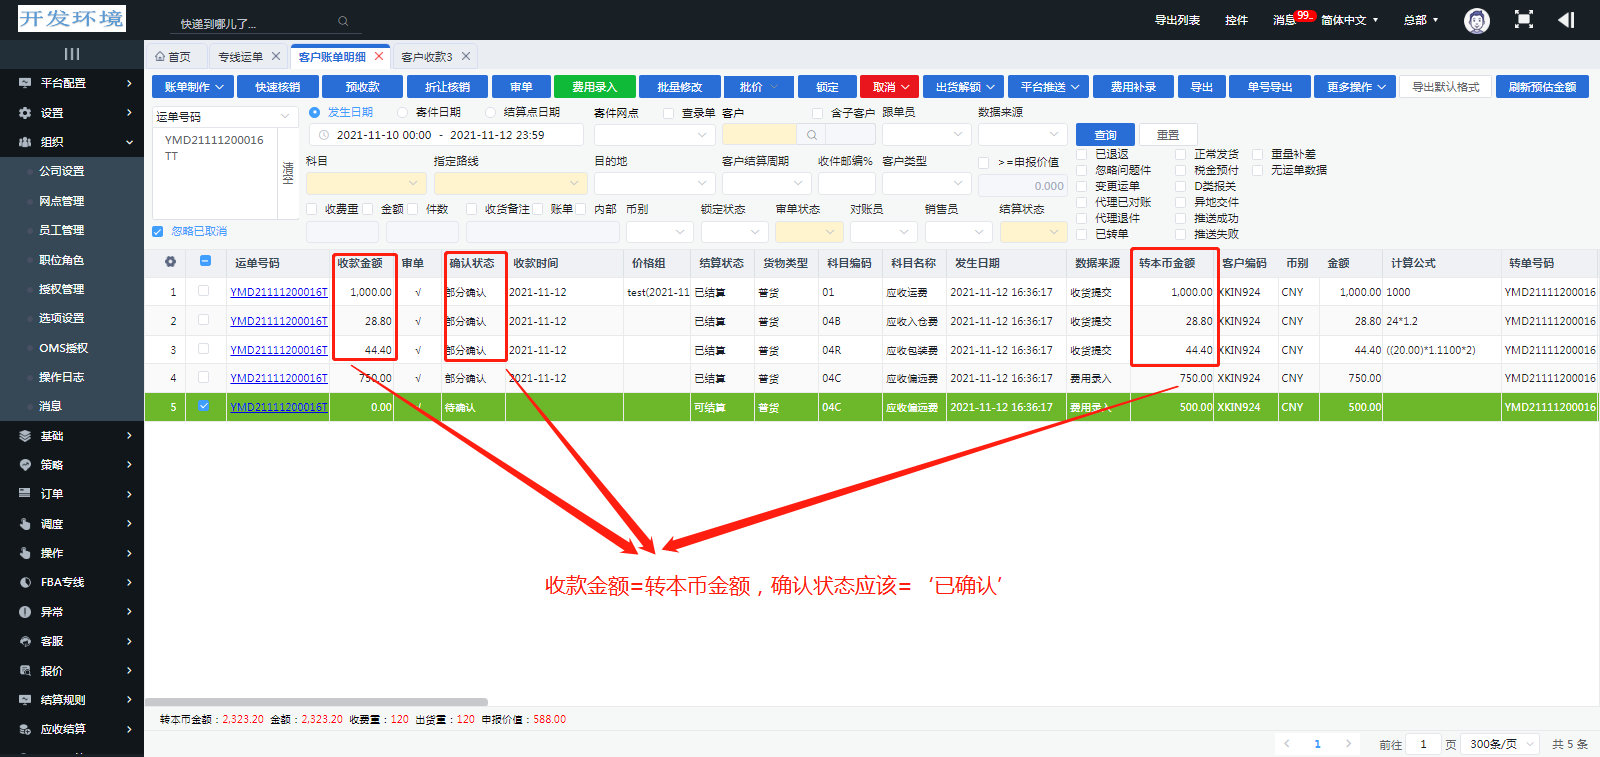Open the 数据来源 dropdown

[1022, 134]
